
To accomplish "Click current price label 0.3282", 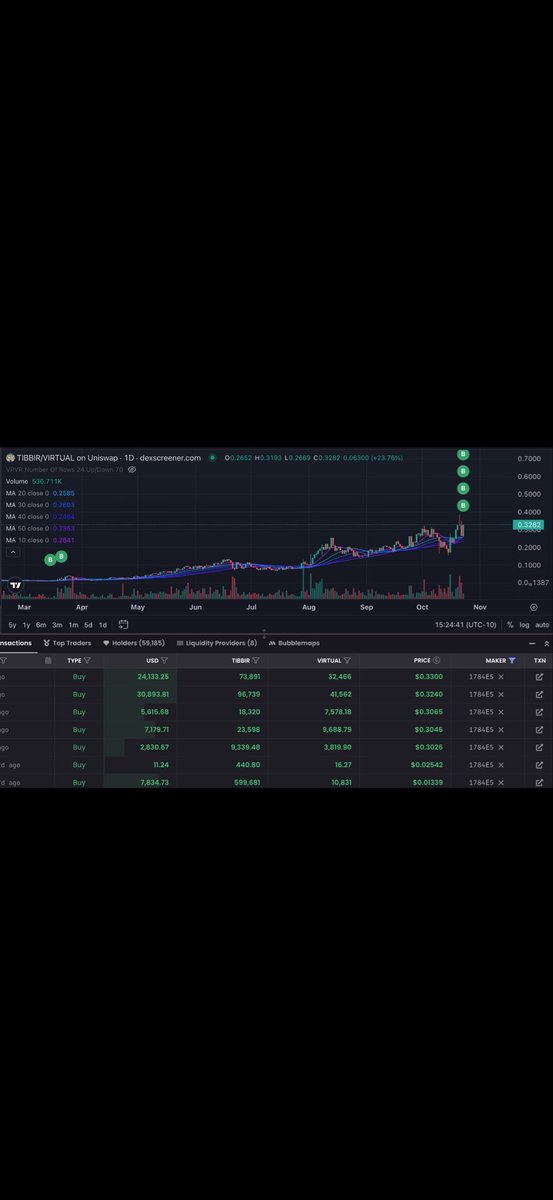I will point(529,524).
